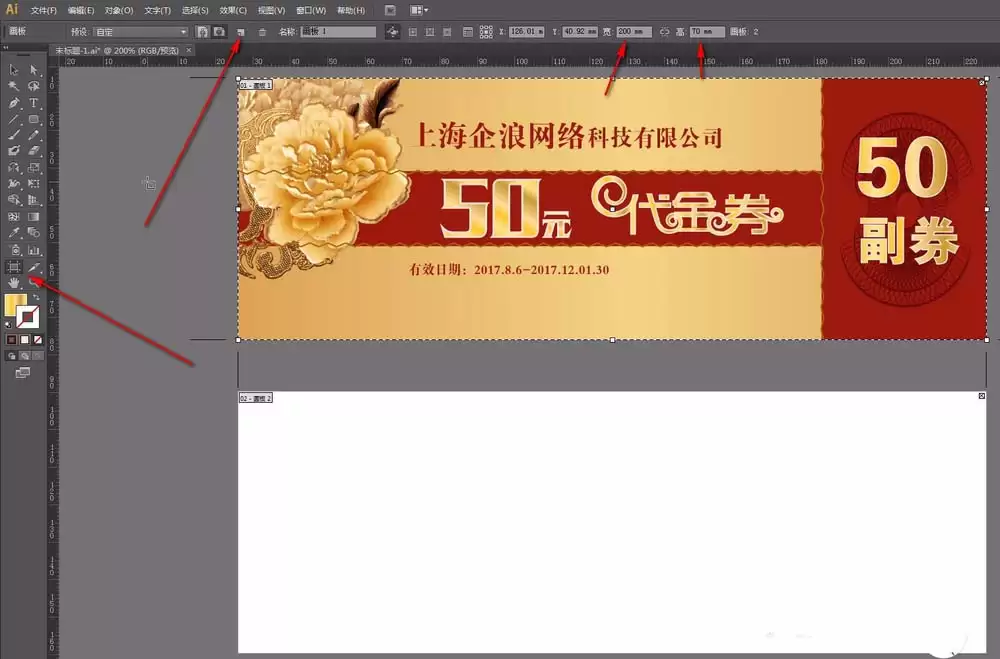1000x659 pixels.
Task: Enable Draw Normal mode
Action: [12, 355]
